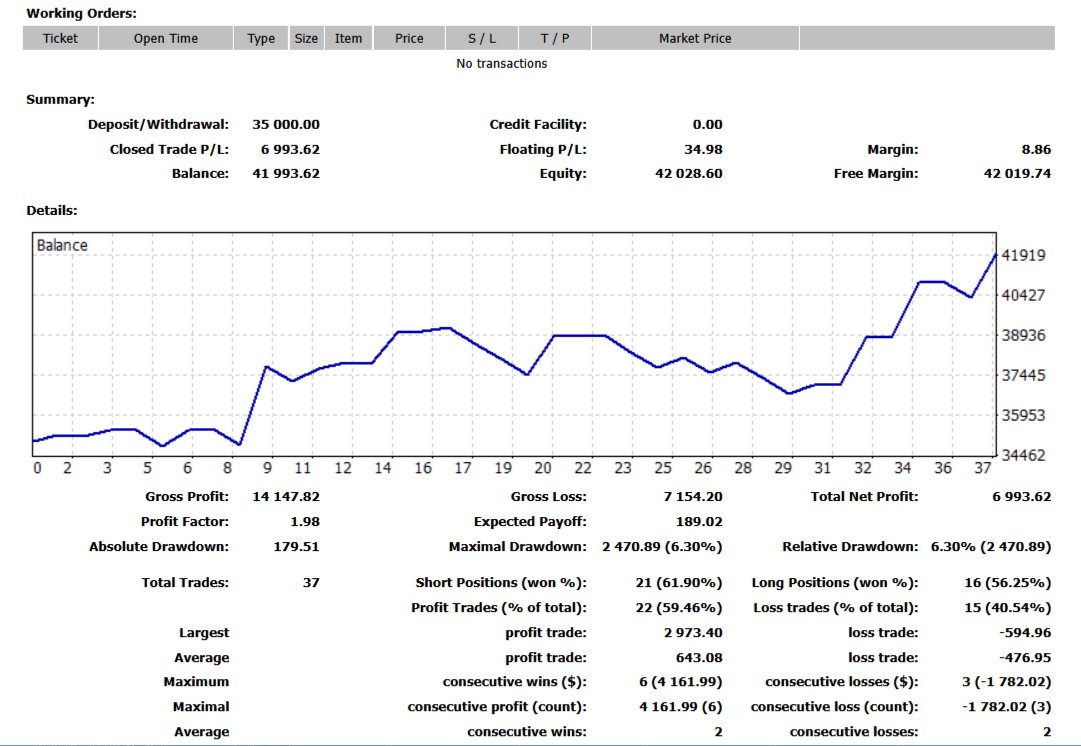
Task: Click the Item column header
Action: (348, 38)
